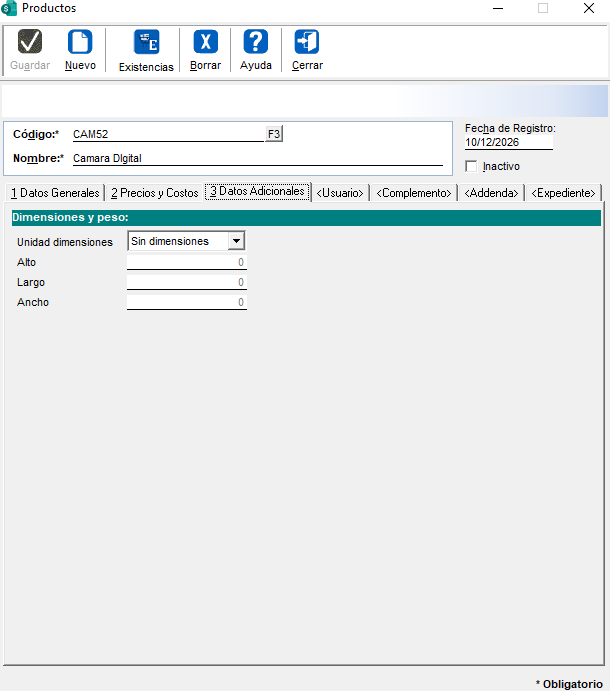This screenshot has width=610, height=691.
Task: Click the Dimensiones y peso header
Action: click(x=306, y=218)
